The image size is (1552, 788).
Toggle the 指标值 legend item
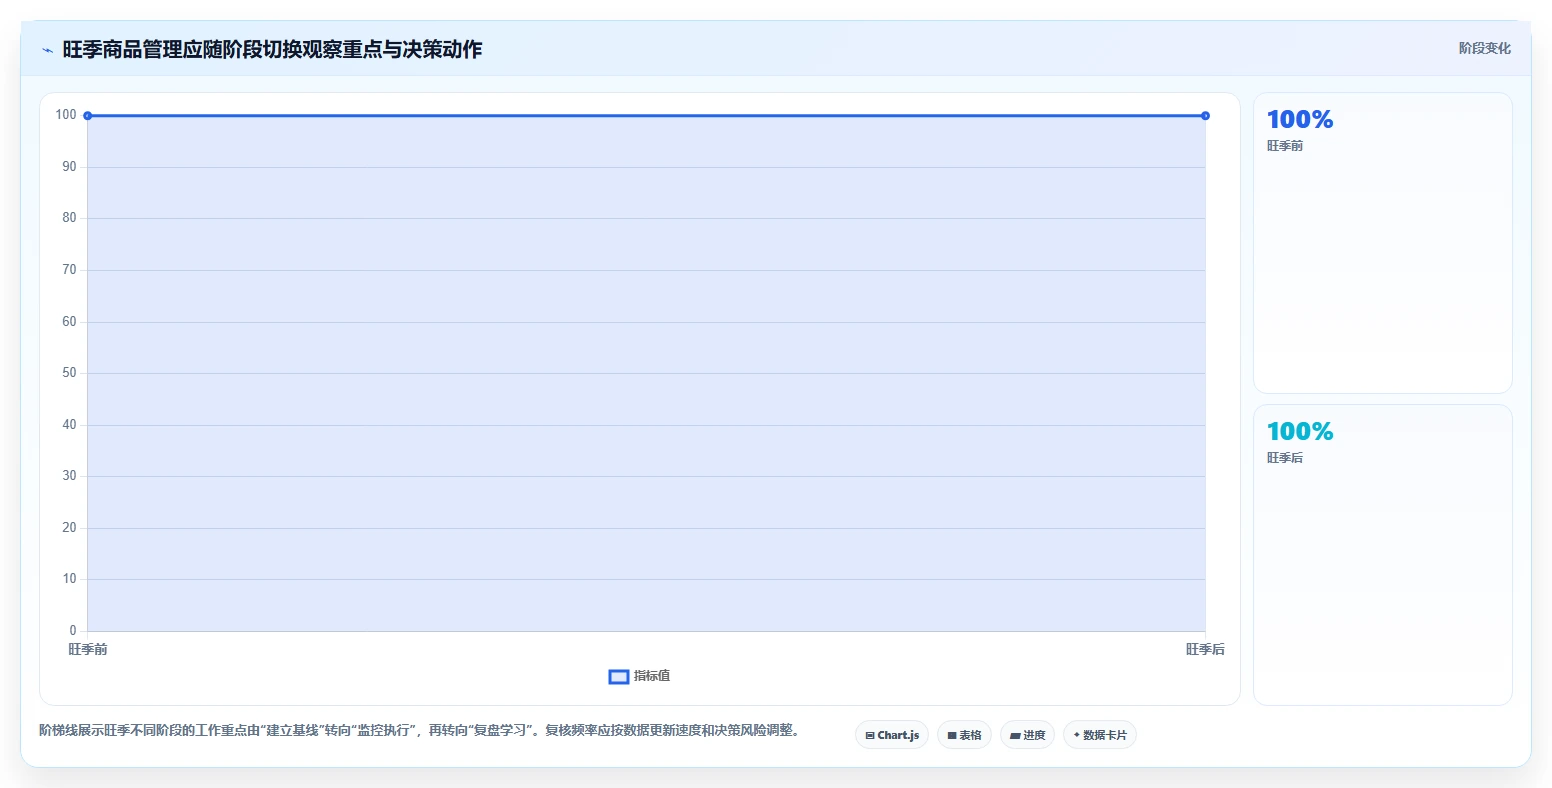pyautogui.click(x=639, y=677)
